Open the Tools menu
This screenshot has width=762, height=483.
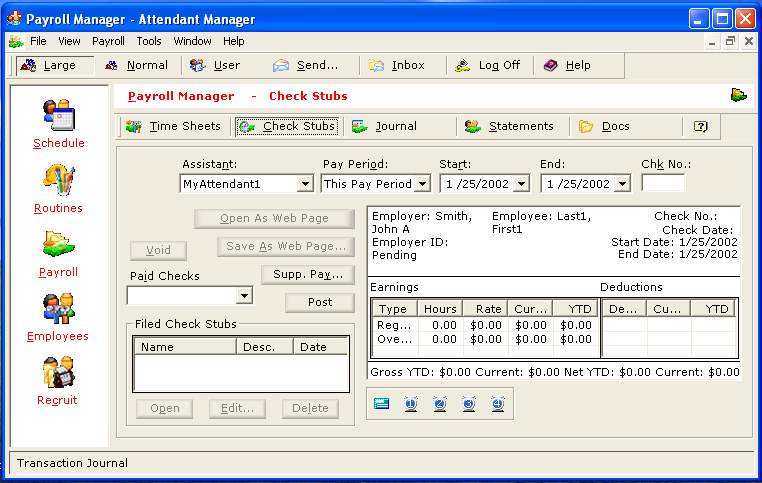tap(149, 41)
